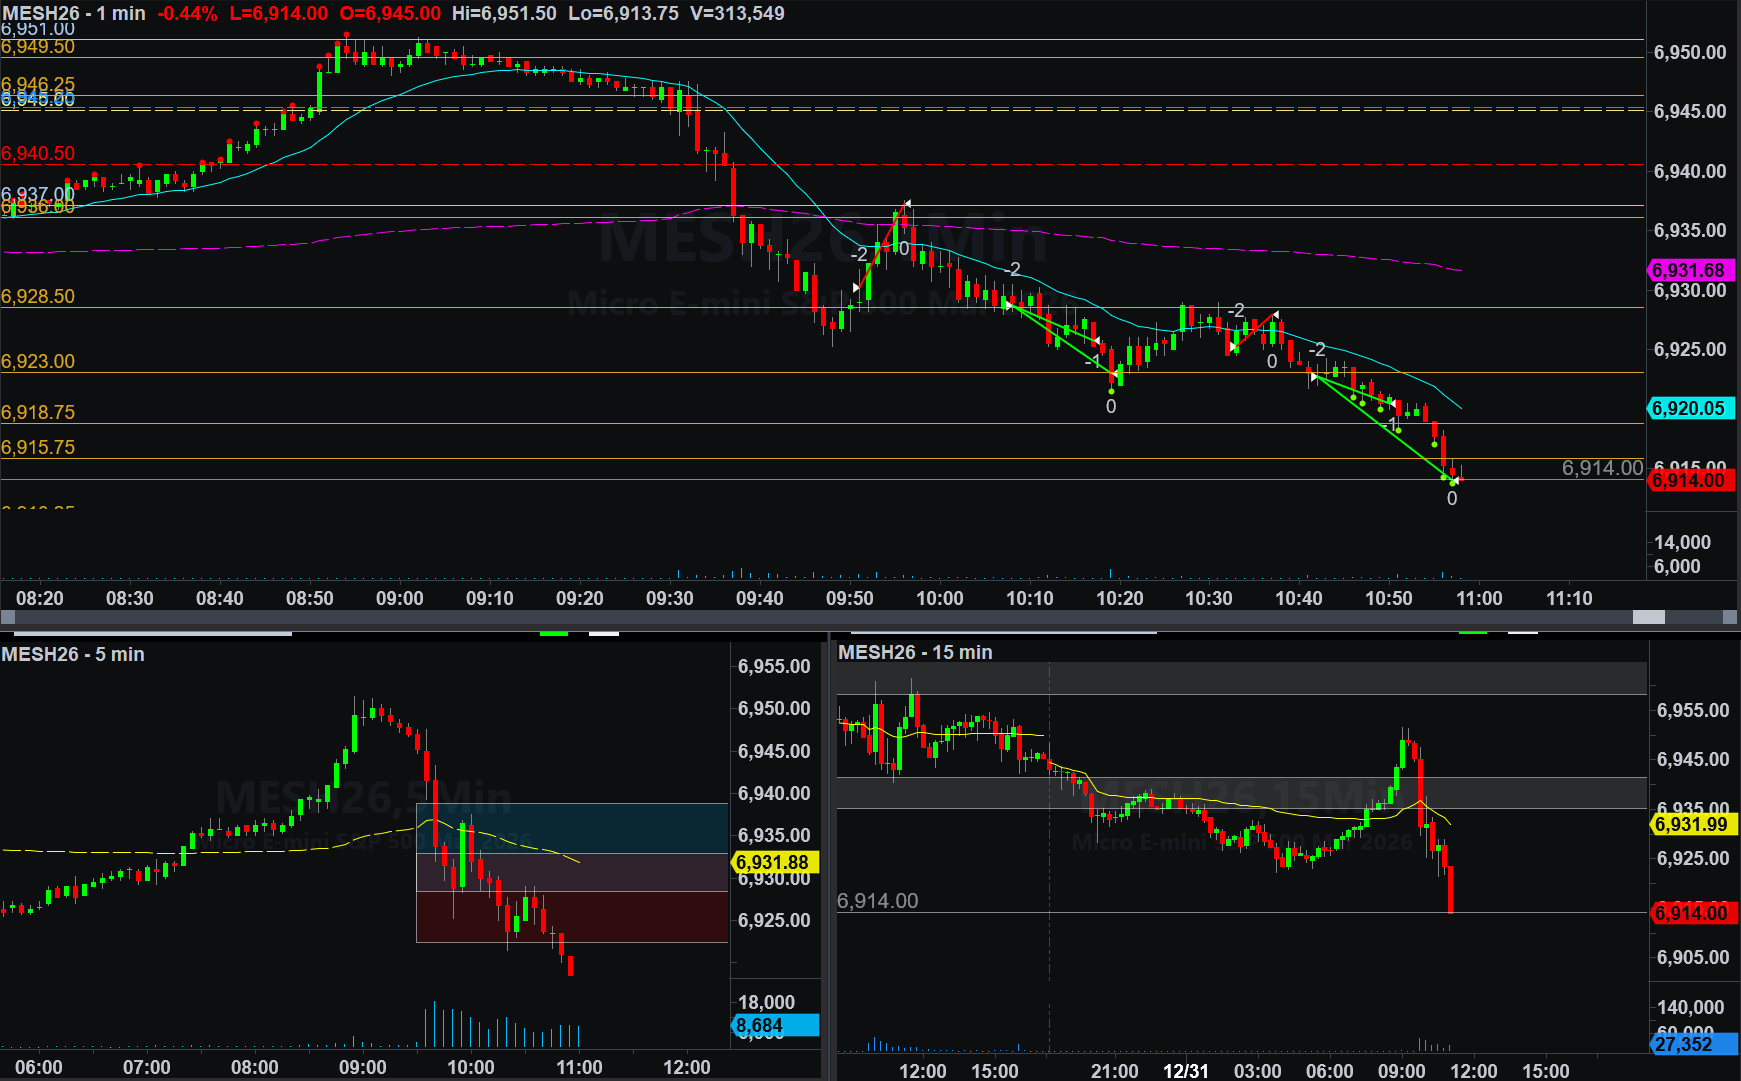Click the 6,928.50 price level label
Screen dimensions: 1741x1081
click(x=38, y=296)
